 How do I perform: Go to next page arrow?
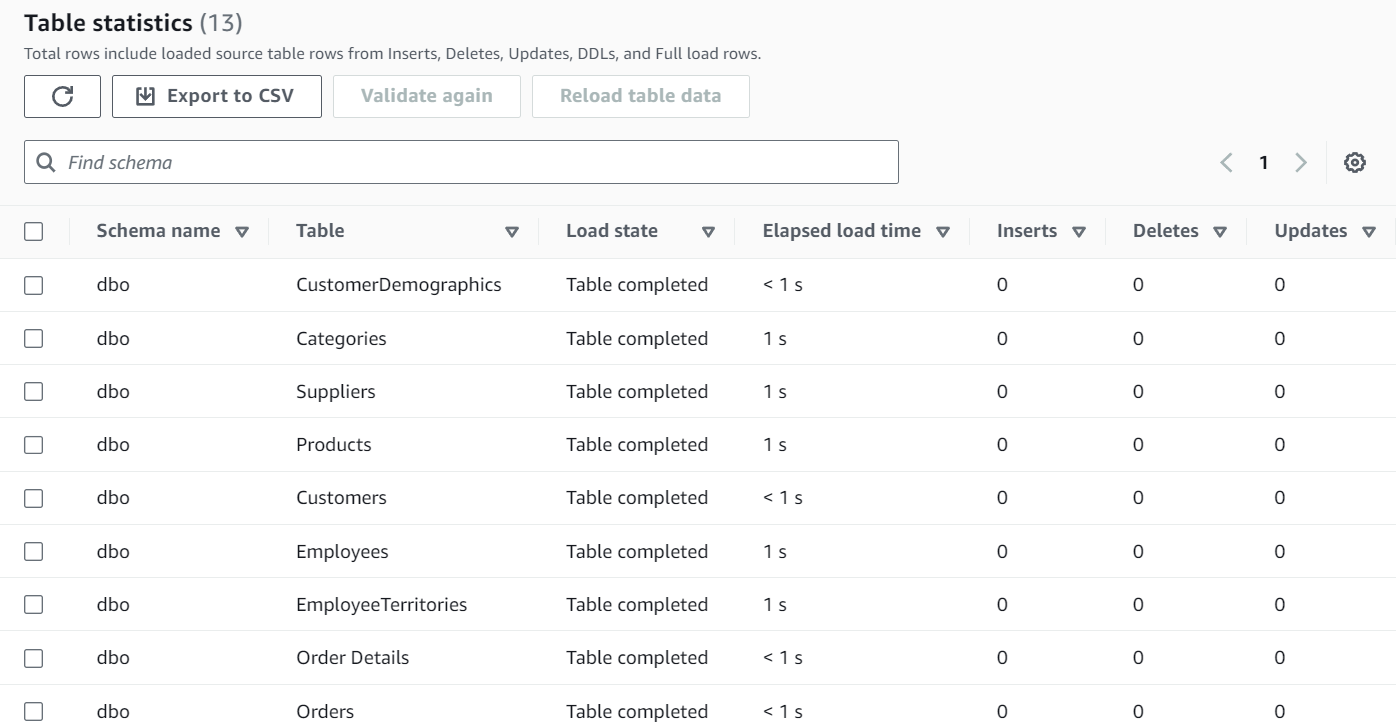1301,162
